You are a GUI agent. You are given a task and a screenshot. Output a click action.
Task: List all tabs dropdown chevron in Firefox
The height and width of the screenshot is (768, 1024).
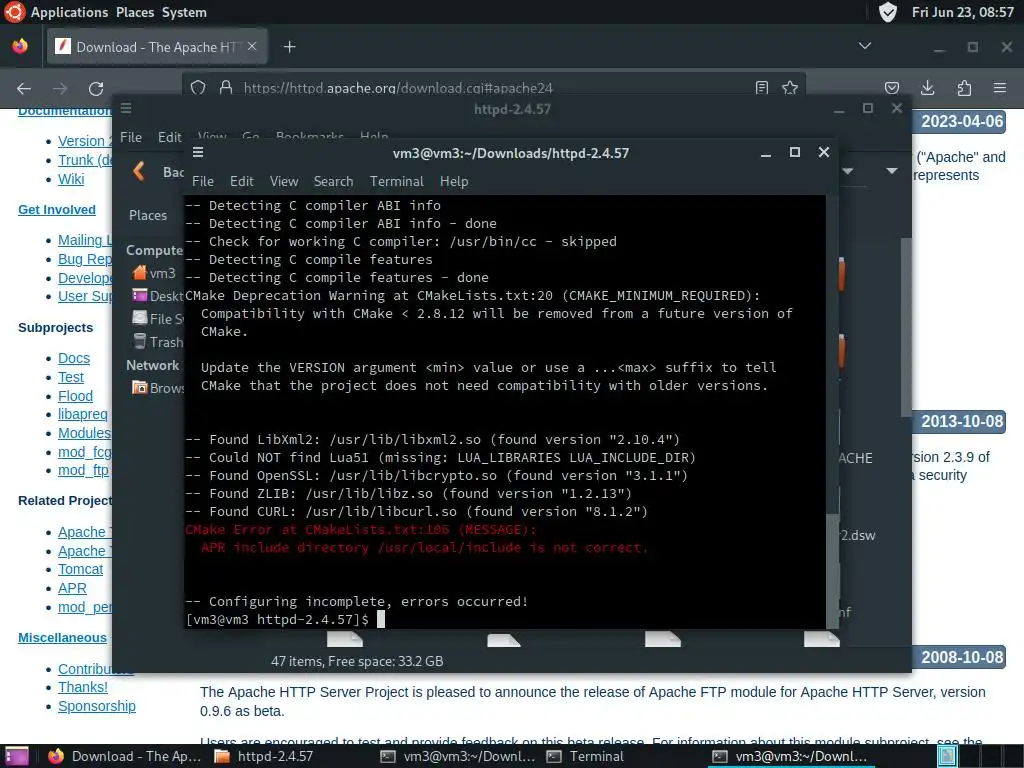click(x=865, y=46)
